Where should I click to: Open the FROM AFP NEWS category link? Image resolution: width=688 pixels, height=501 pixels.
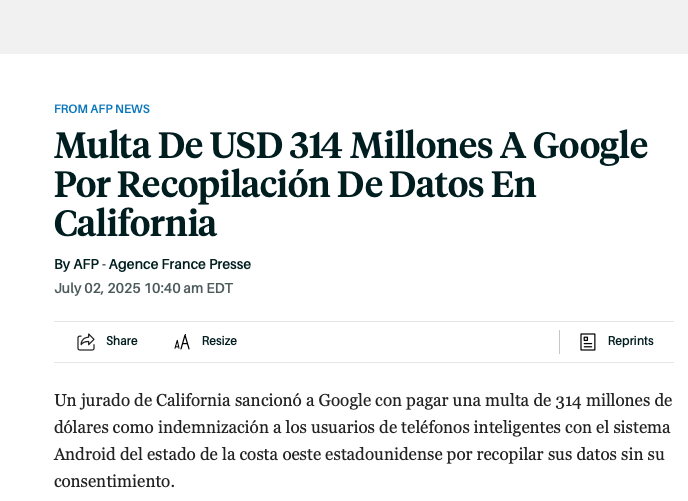pos(102,109)
